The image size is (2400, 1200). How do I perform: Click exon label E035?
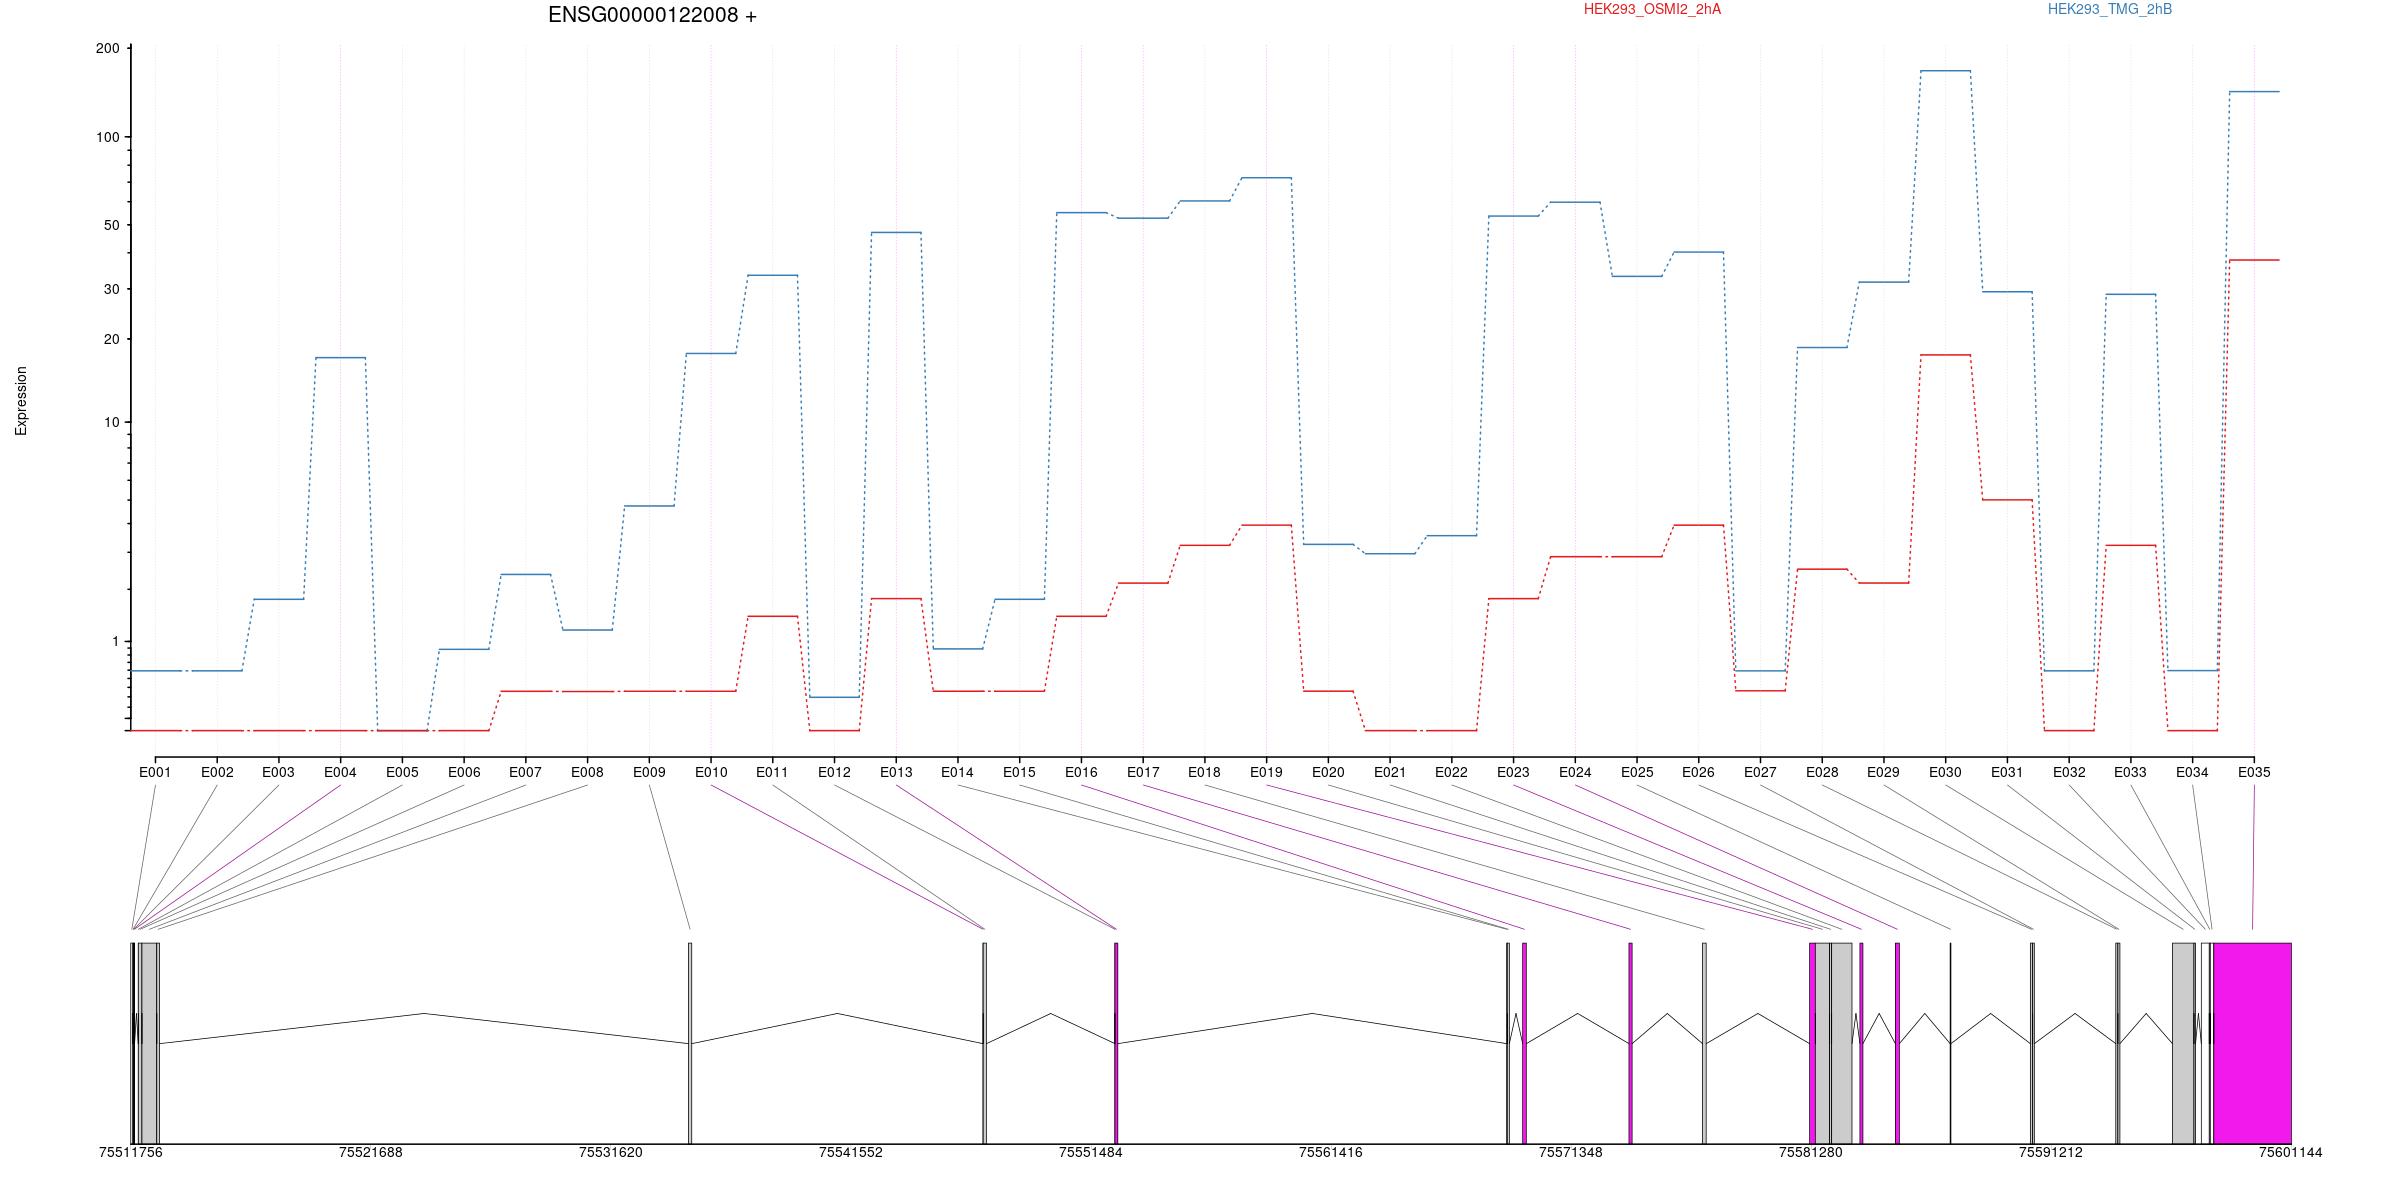point(2254,772)
